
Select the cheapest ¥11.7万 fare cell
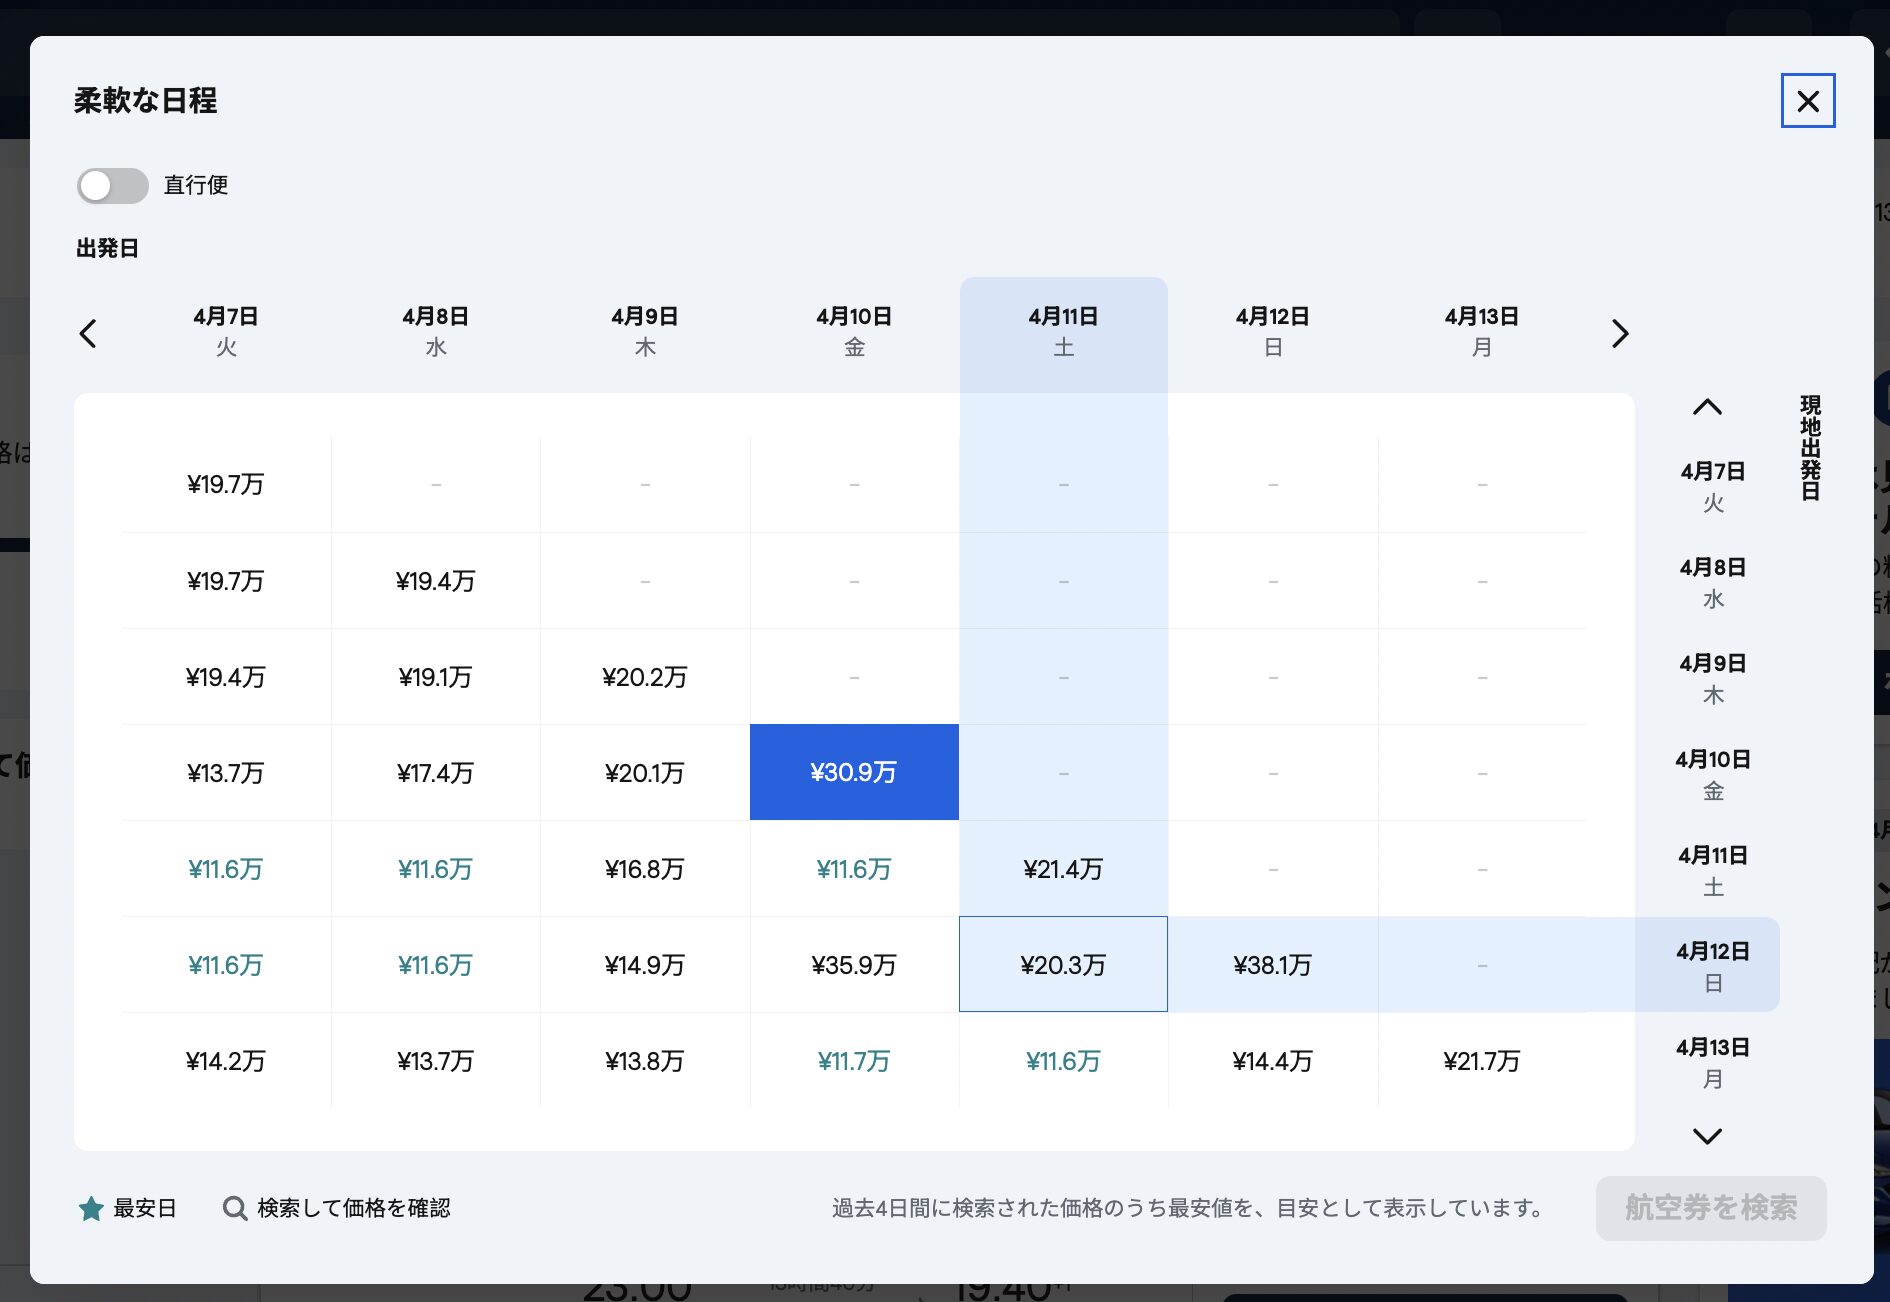click(x=854, y=1060)
